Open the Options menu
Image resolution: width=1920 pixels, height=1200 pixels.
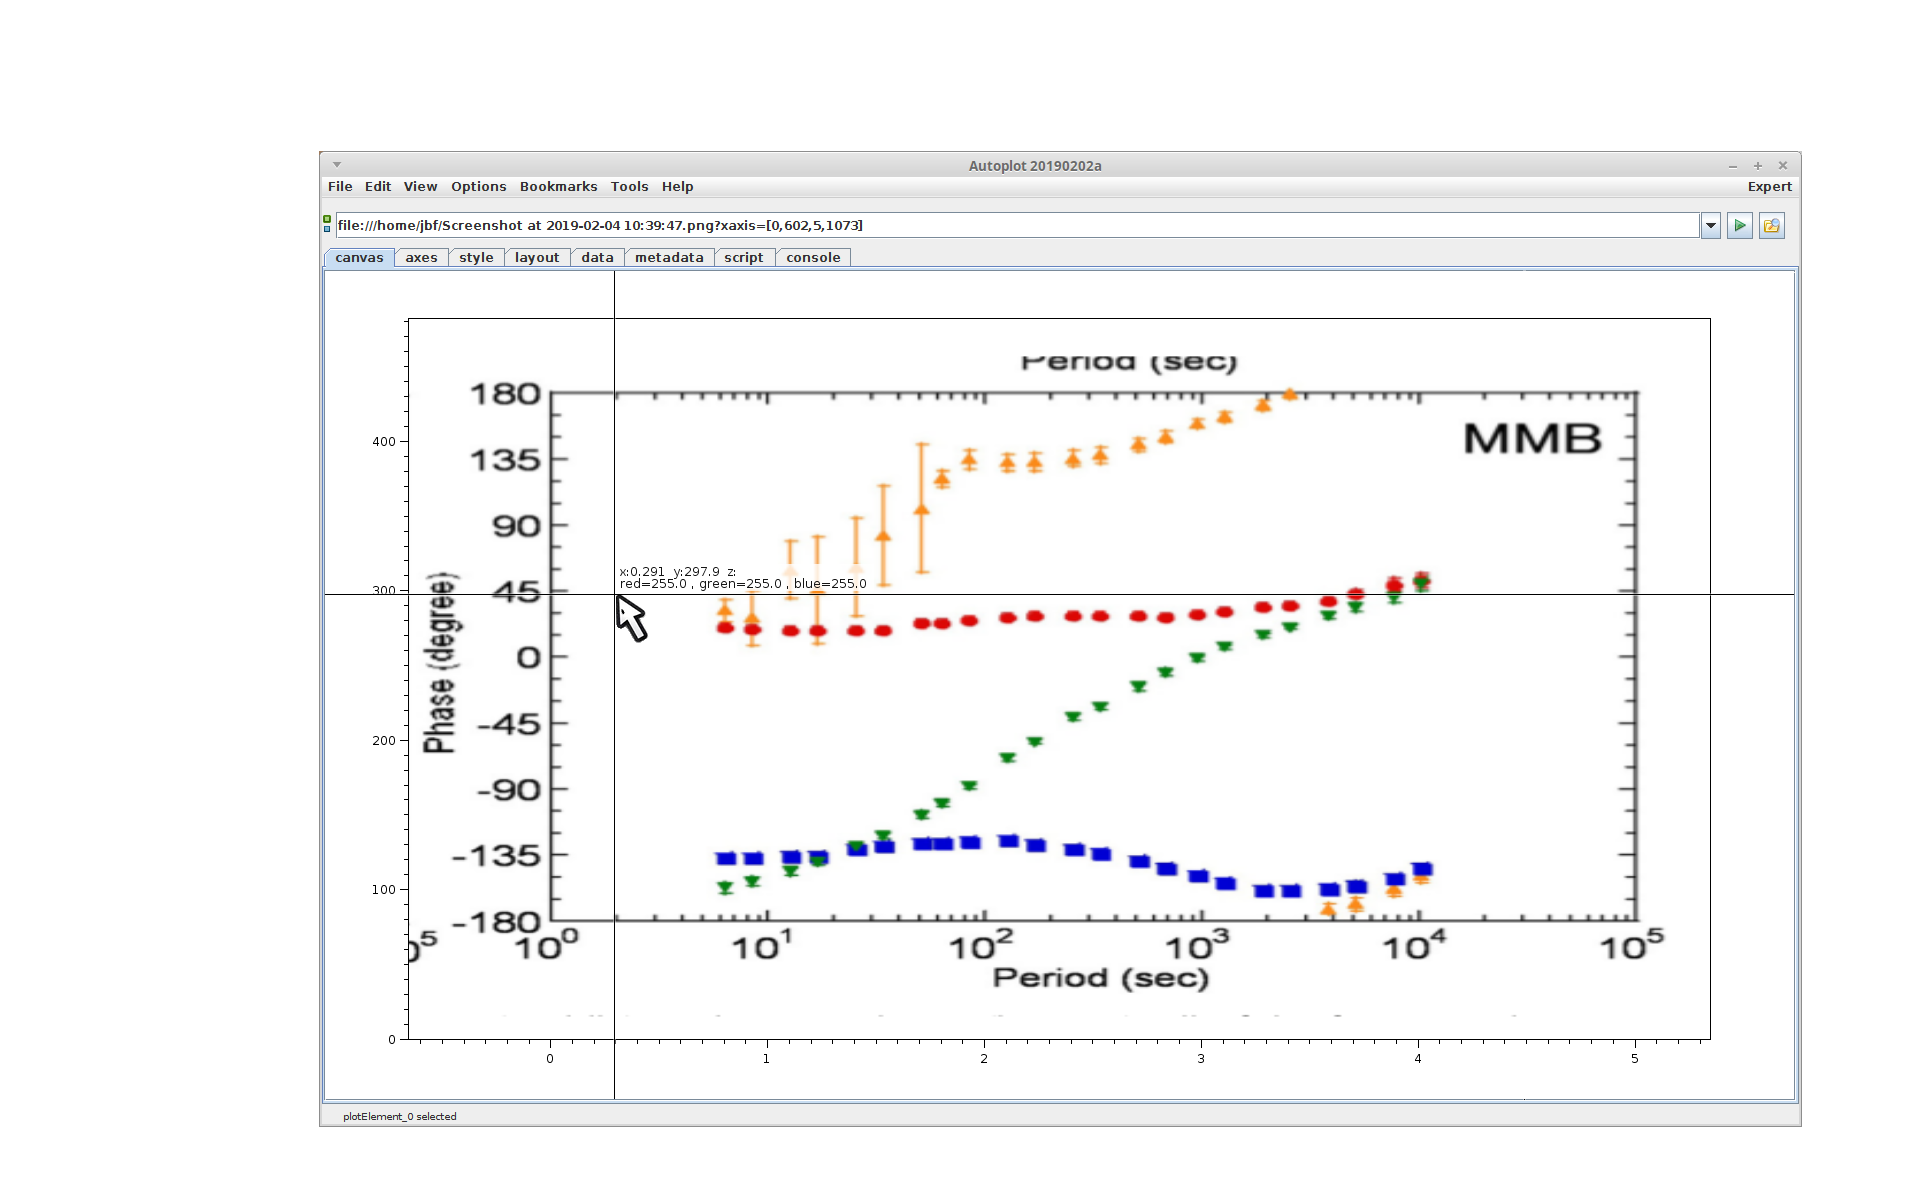click(478, 187)
